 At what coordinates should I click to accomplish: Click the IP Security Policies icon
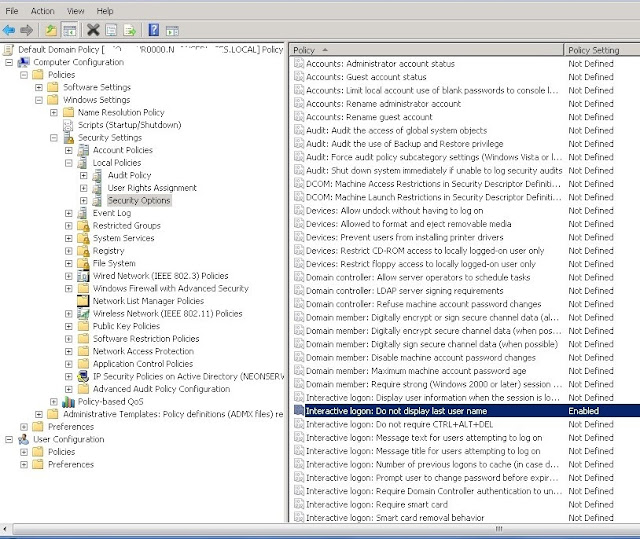coord(83,377)
